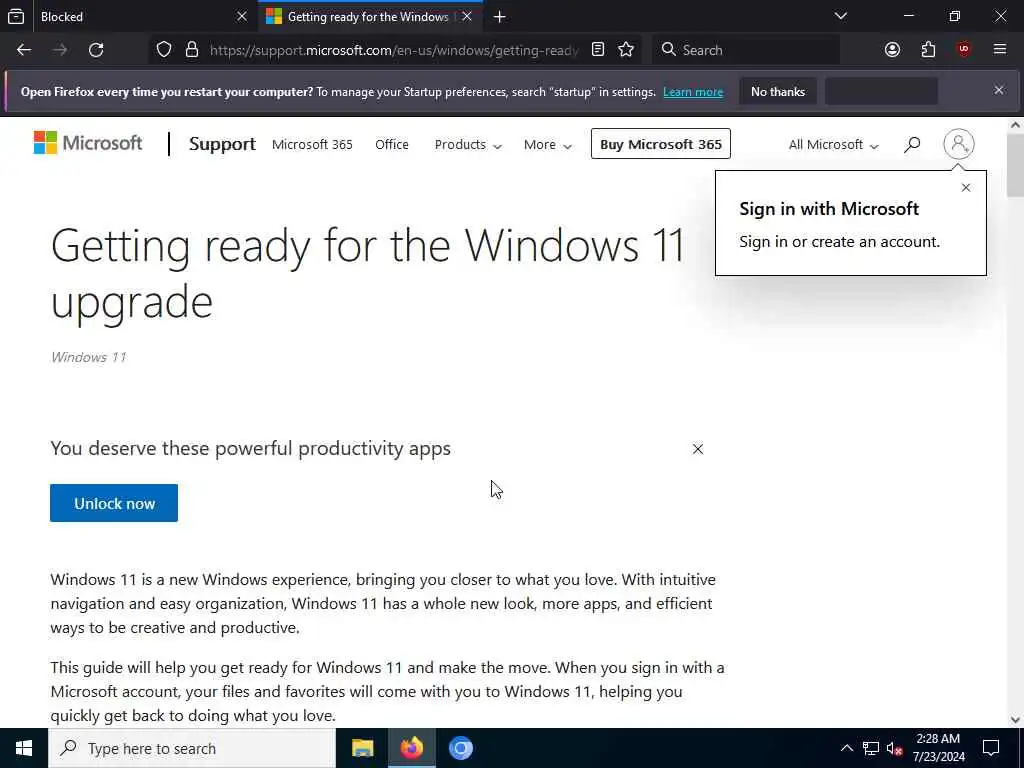Screen dimensions: 1024x768
Task: Open the Firefox hamburger application menu
Action: coord(1000,50)
